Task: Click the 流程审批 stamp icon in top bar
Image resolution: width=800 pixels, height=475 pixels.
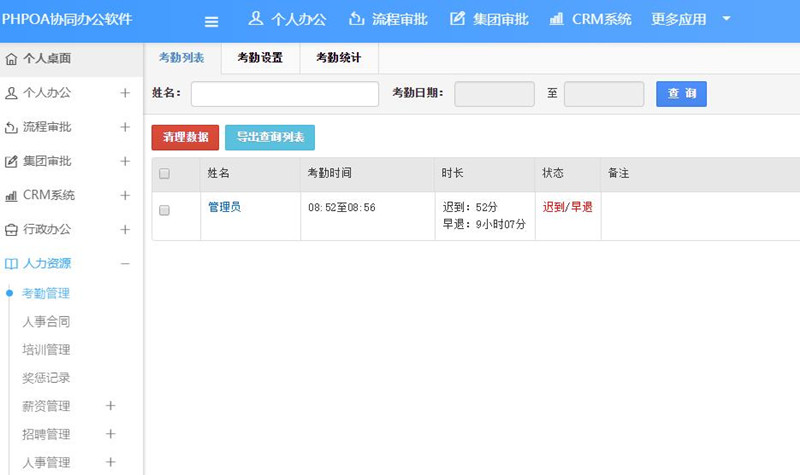Action: pos(357,19)
